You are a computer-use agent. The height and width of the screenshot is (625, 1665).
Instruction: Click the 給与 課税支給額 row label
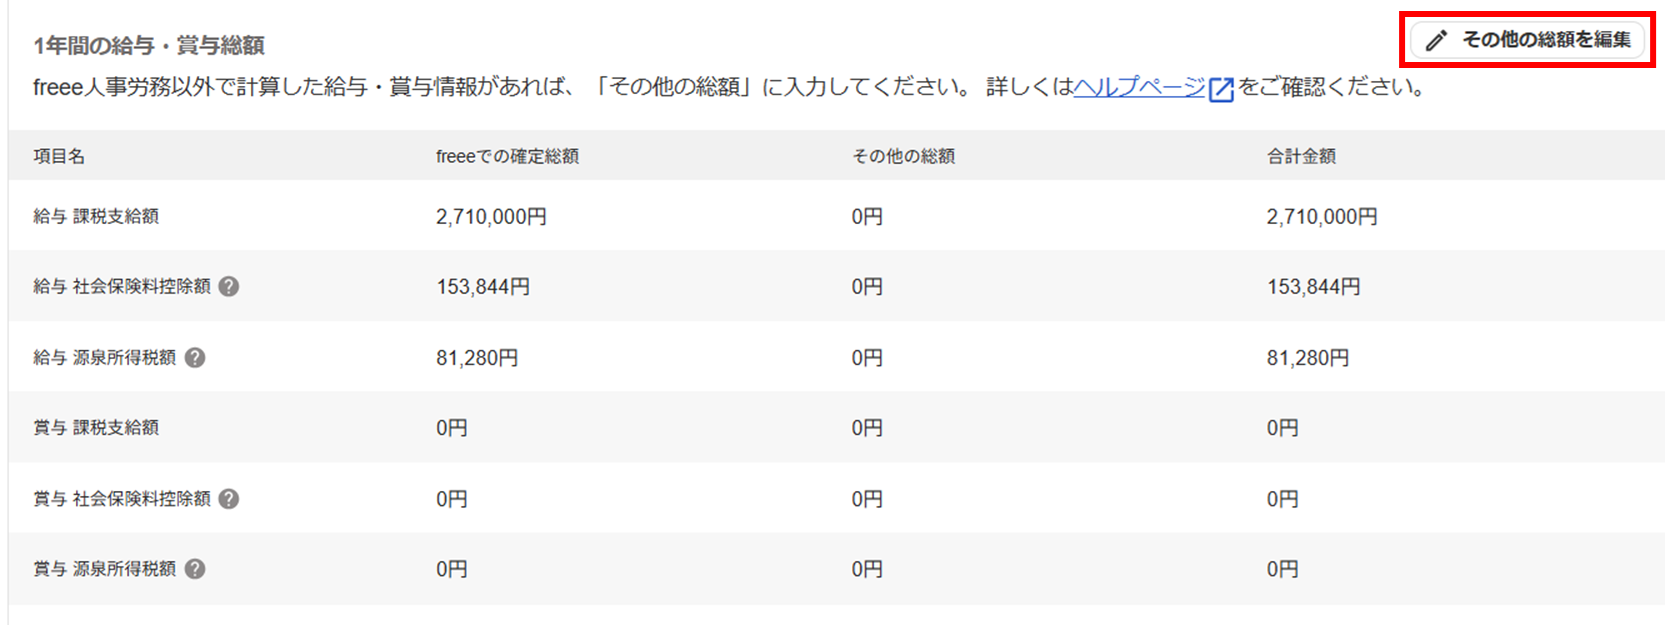[x=96, y=216]
